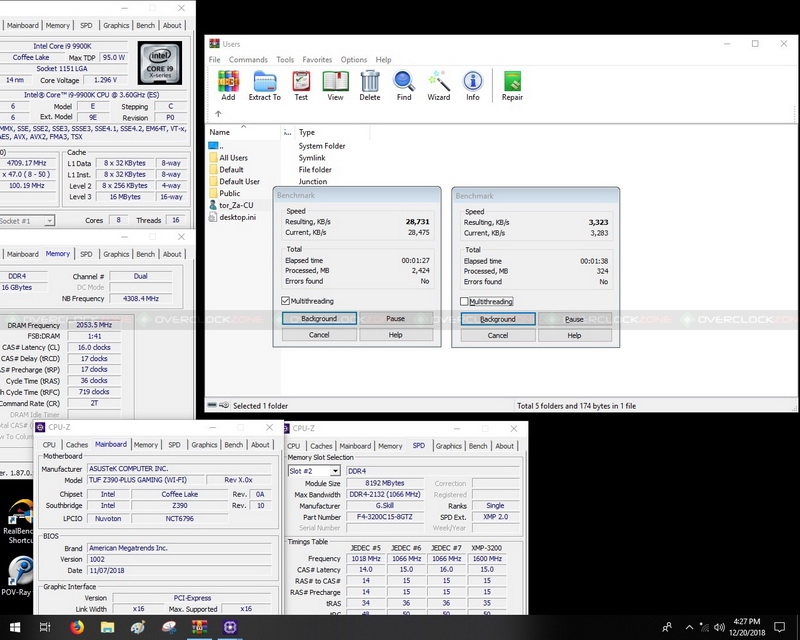Viewport: 800px width, 640px height.
Task: Click the F4-3200C15-8GTZ part number
Action: pos(385,517)
